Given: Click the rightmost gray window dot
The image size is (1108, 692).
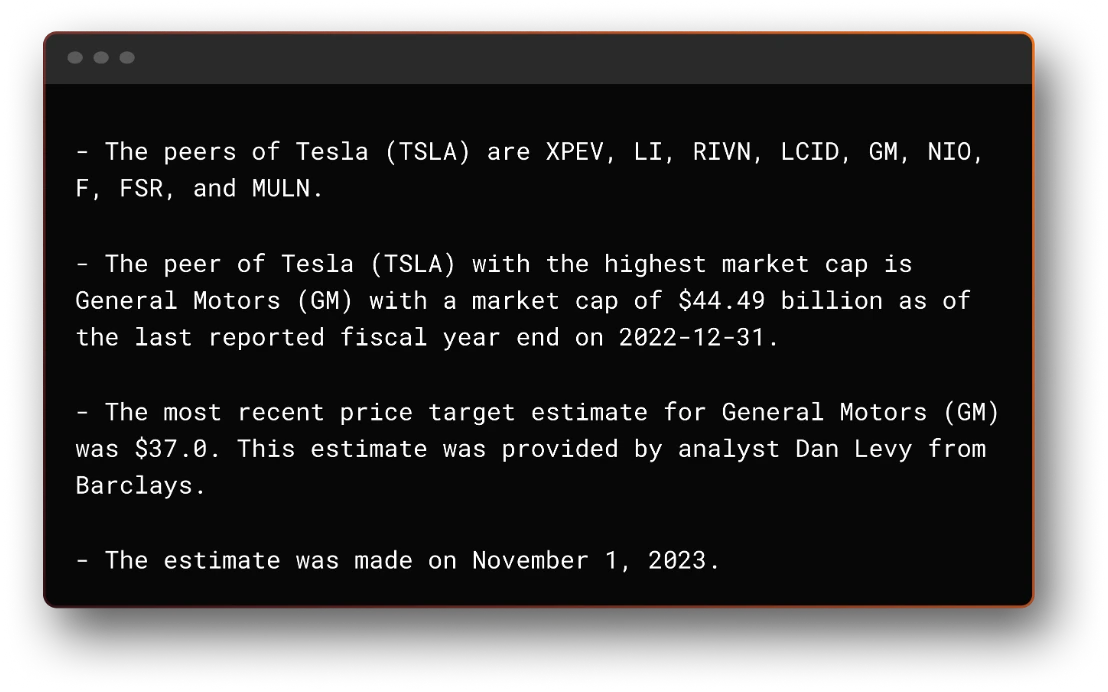Looking at the screenshot, I should click(127, 58).
